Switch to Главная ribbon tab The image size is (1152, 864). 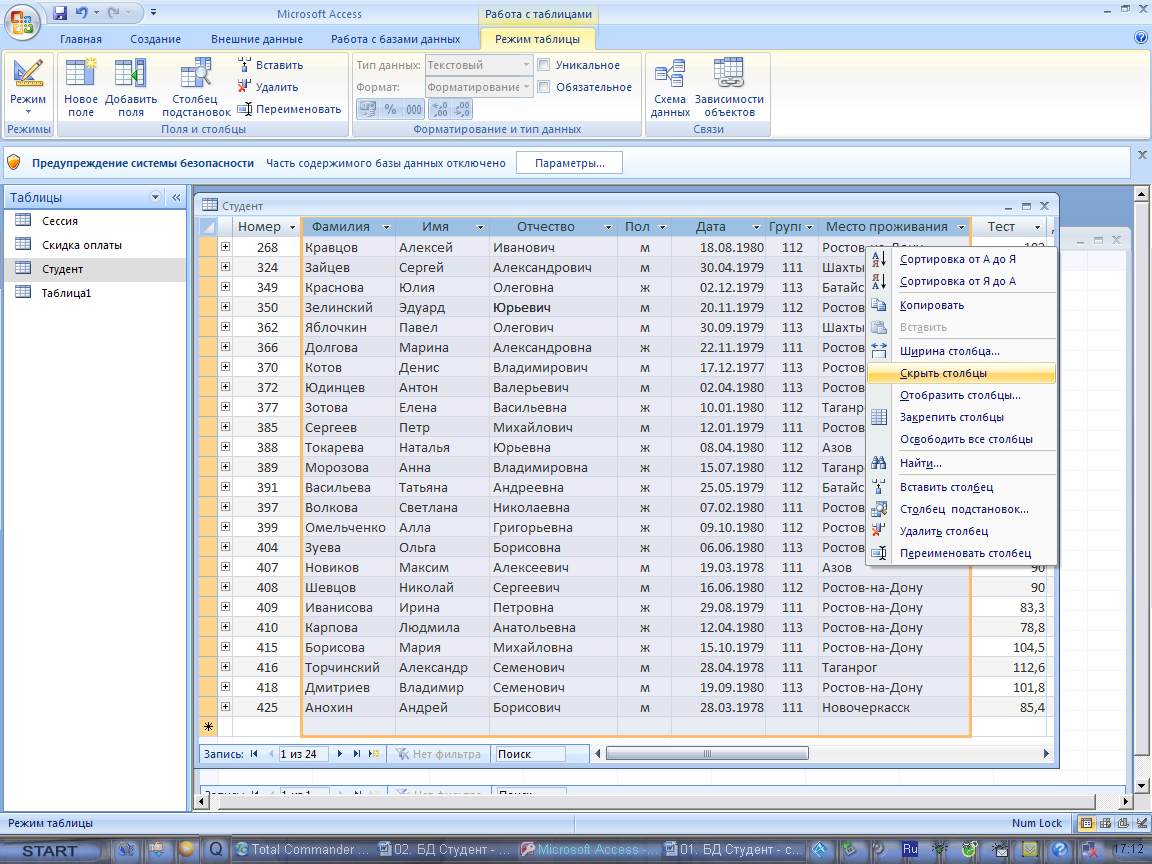pyautogui.click(x=81, y=39)
